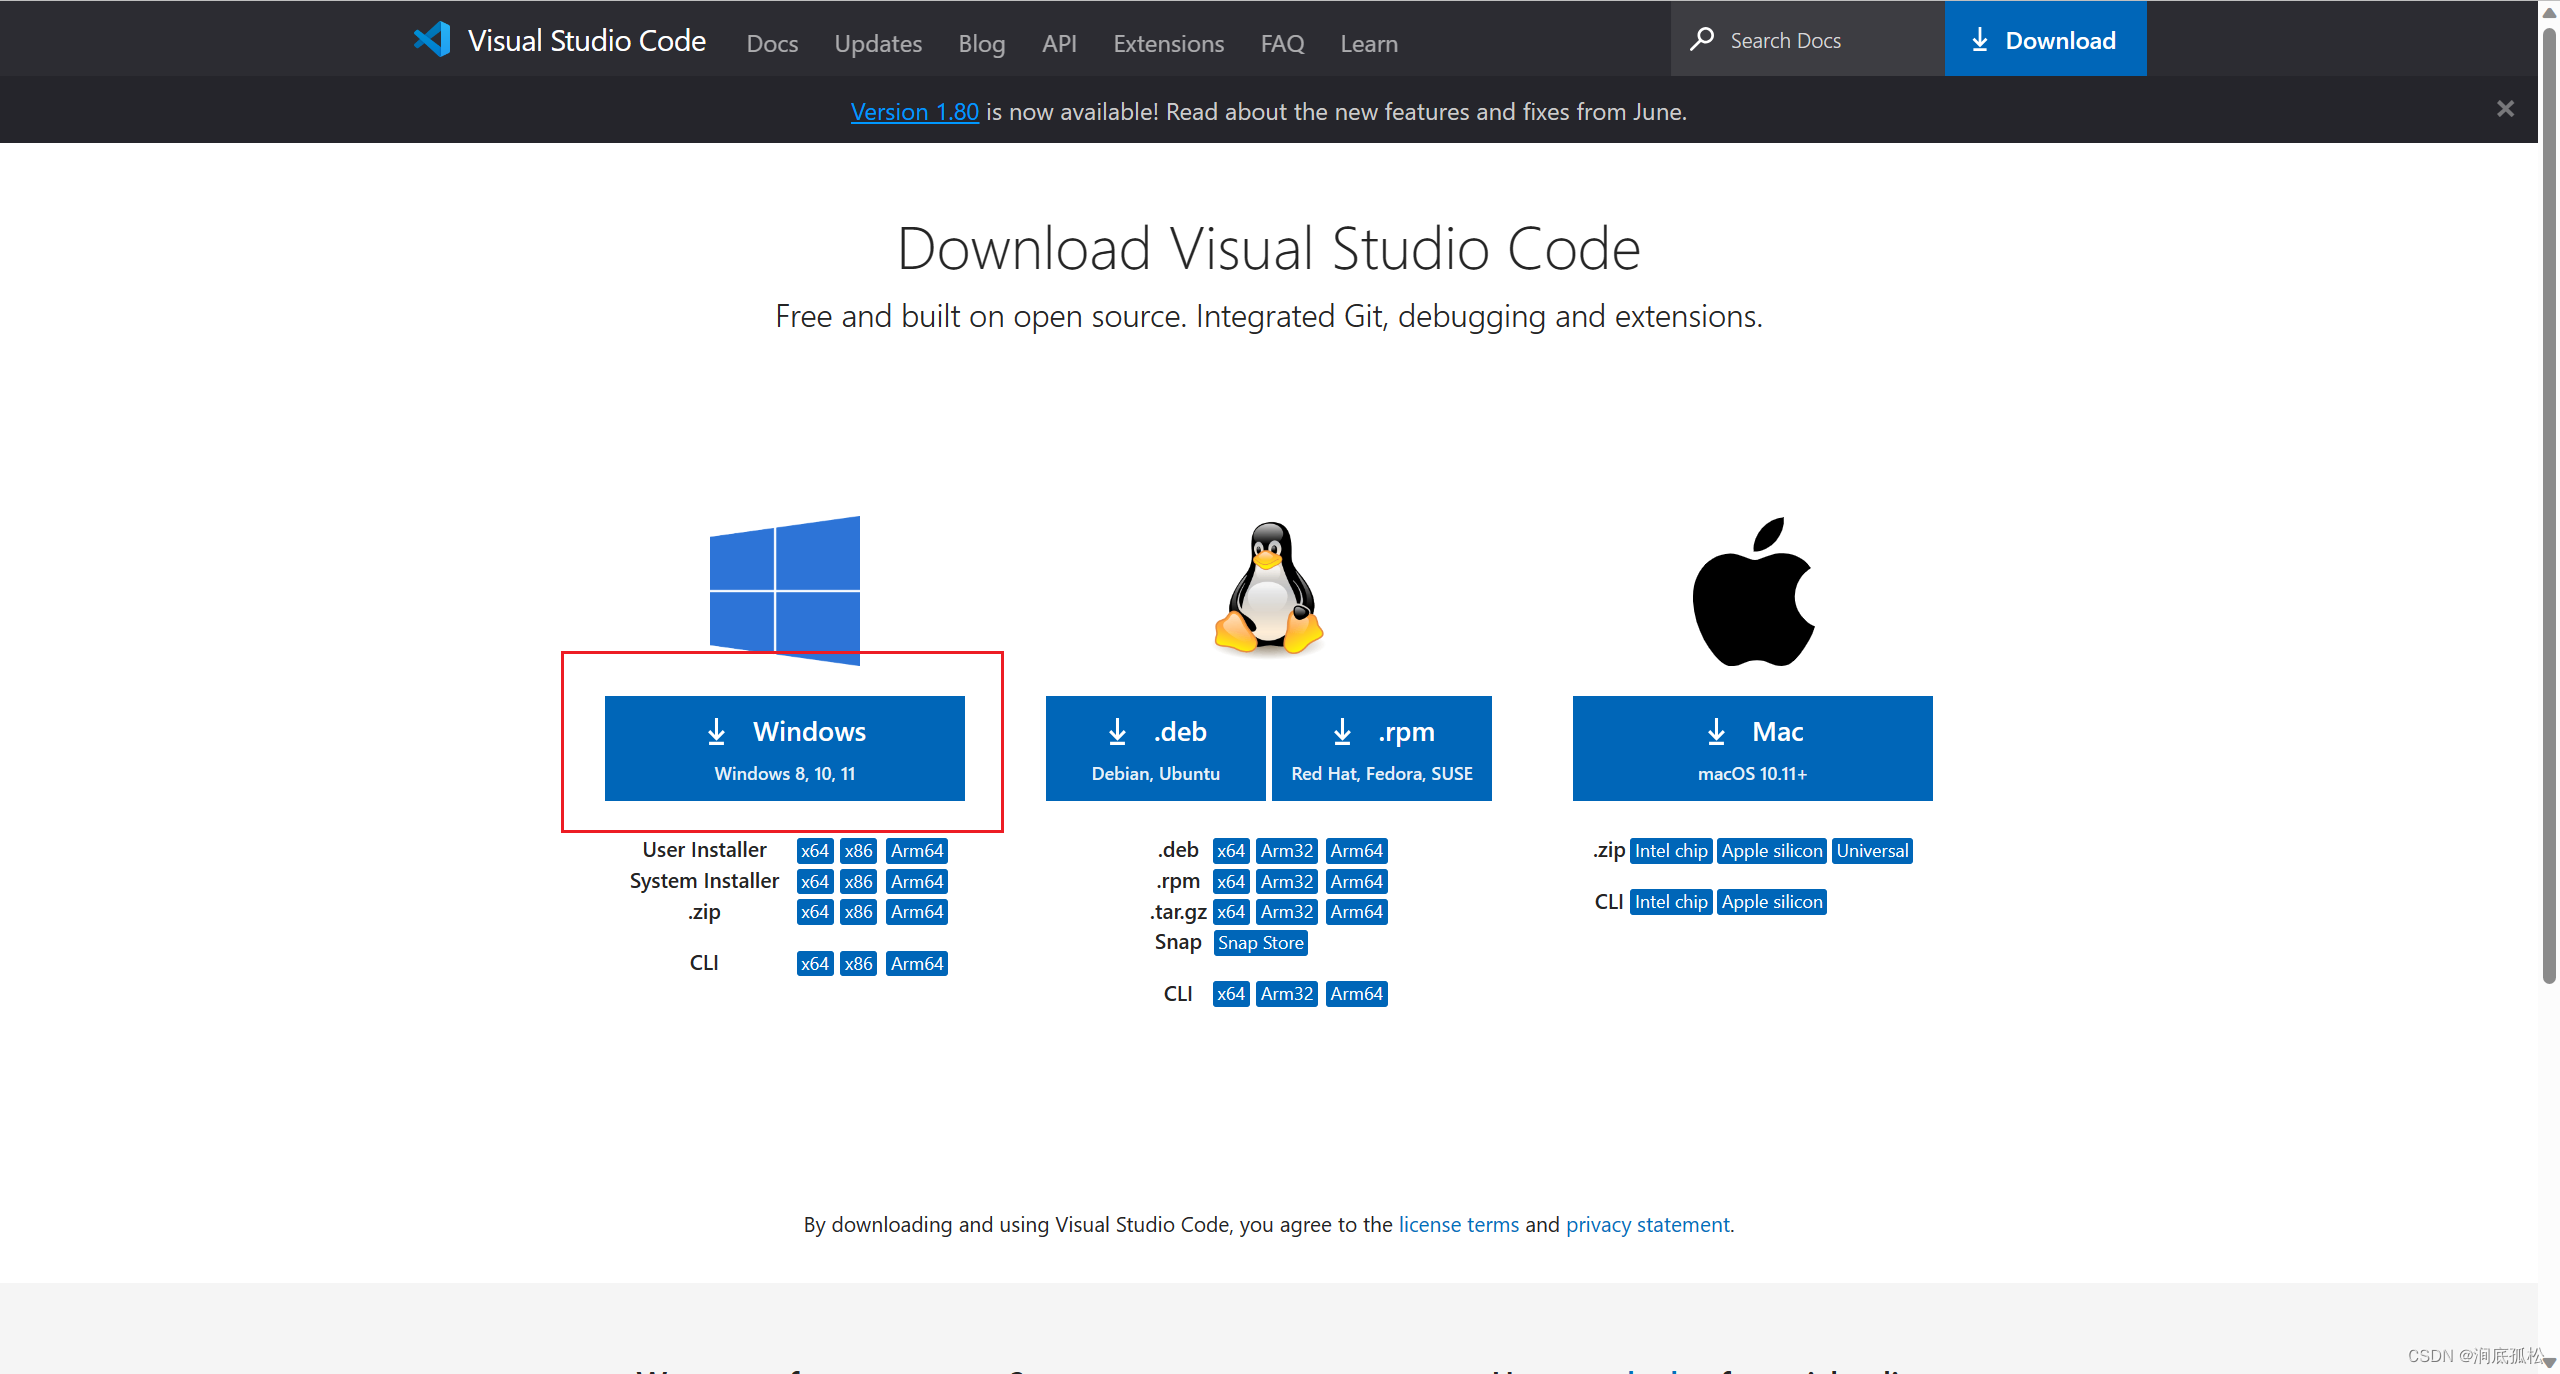Open the Extensions page

tap(1168, 43)
